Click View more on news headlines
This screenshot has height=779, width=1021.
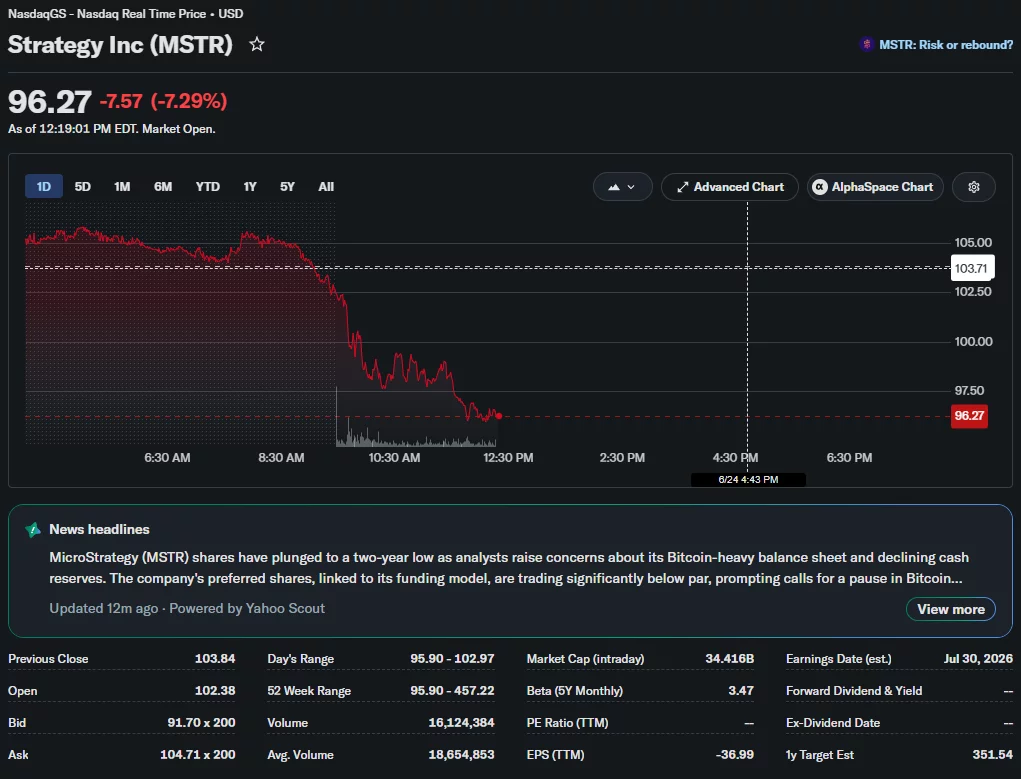[951, 609]
